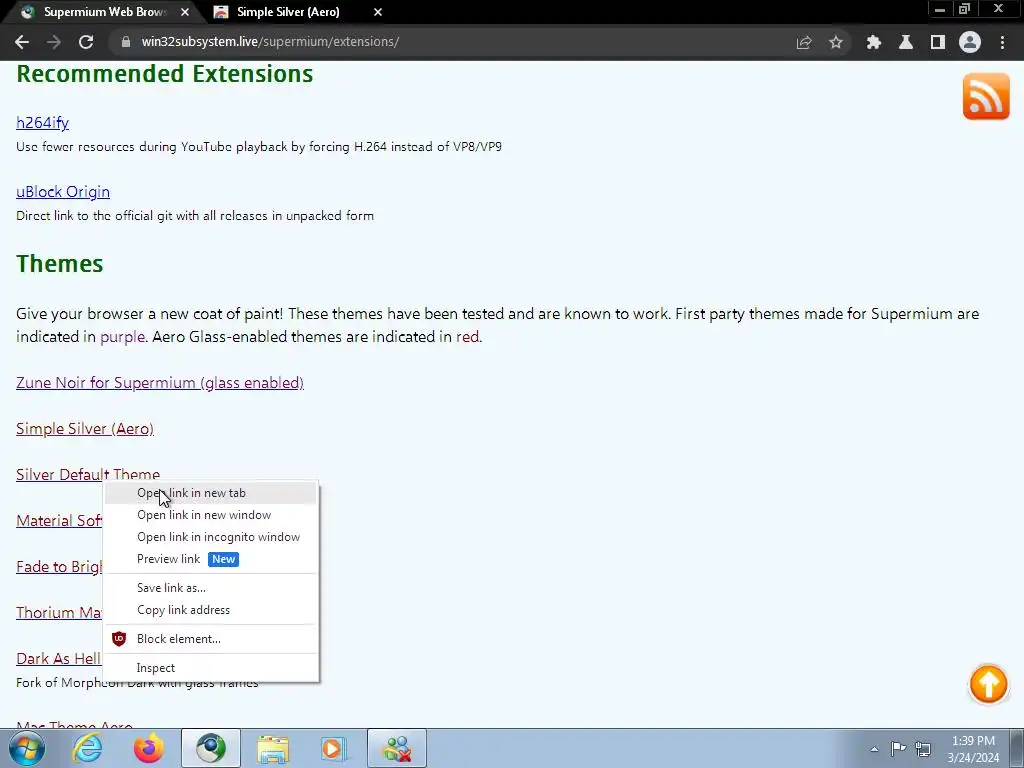
Task: Share this page icon
Action: [804, 42]
